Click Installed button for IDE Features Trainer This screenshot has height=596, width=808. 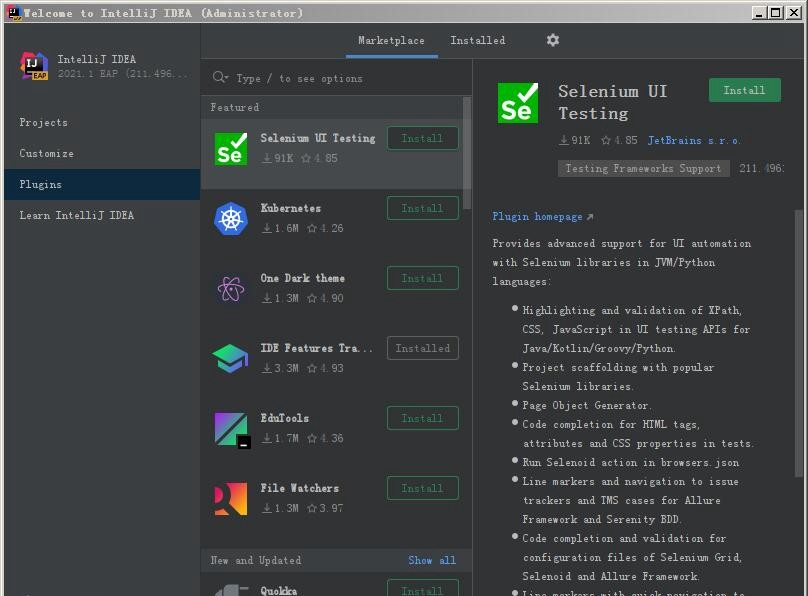pyautogui.click(x=423, y=348)
